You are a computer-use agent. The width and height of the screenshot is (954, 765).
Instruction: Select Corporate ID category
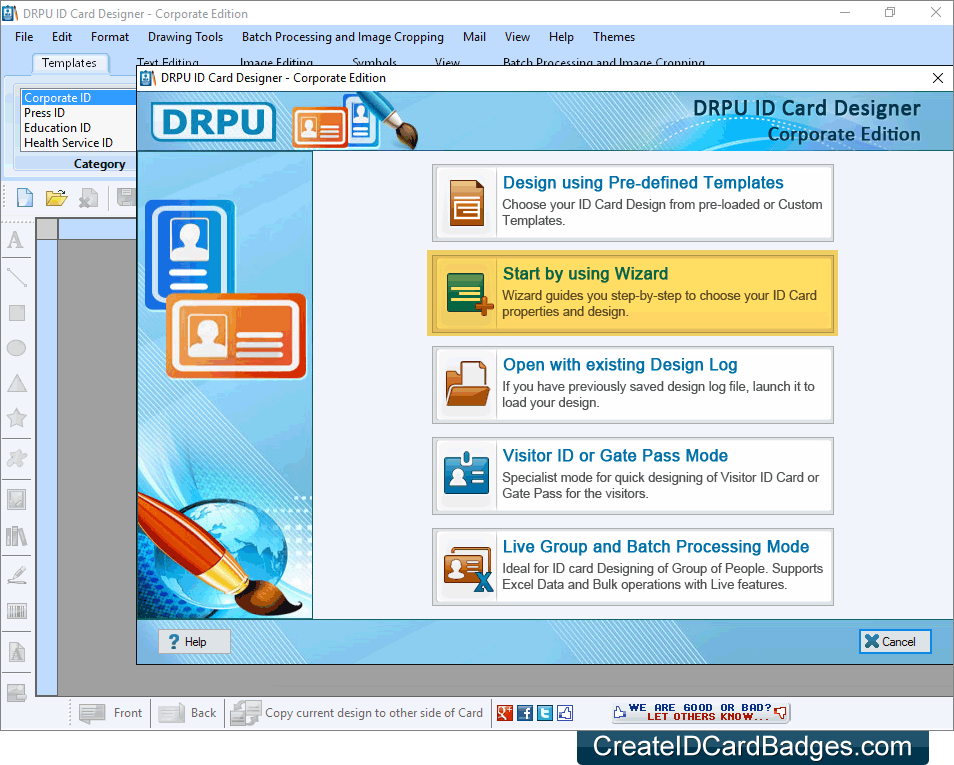[78, 98]
